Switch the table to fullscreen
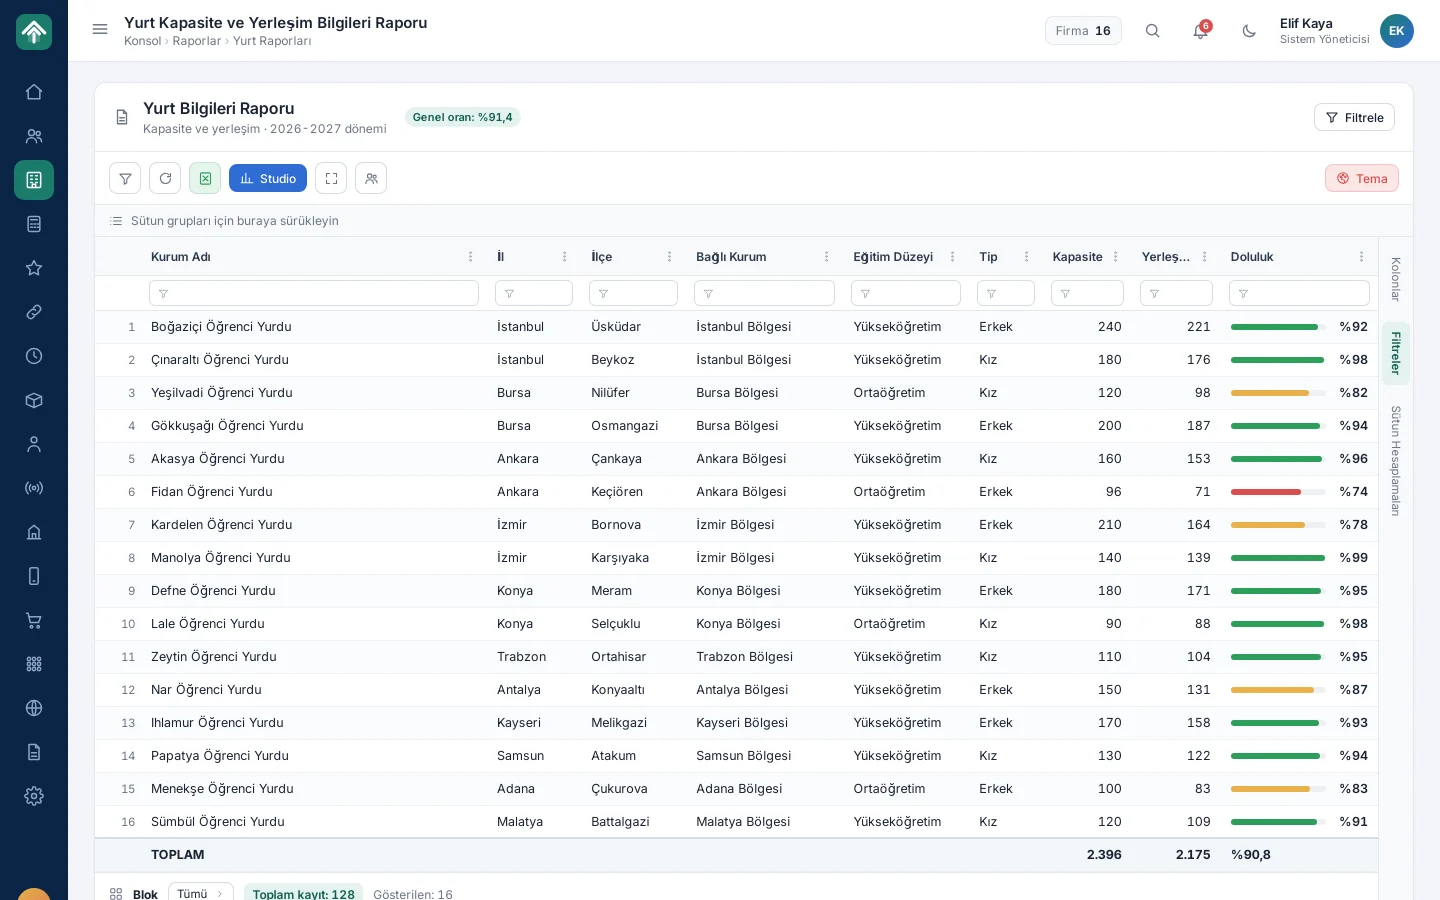Image resolution: width=1440 pixels, height=900 pixels. 331,178
